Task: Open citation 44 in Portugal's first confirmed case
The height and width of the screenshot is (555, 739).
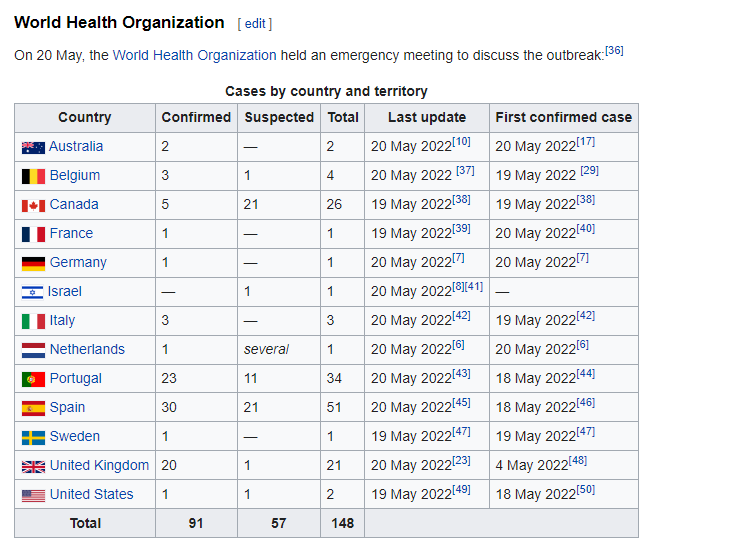Action: coord(586,374)
